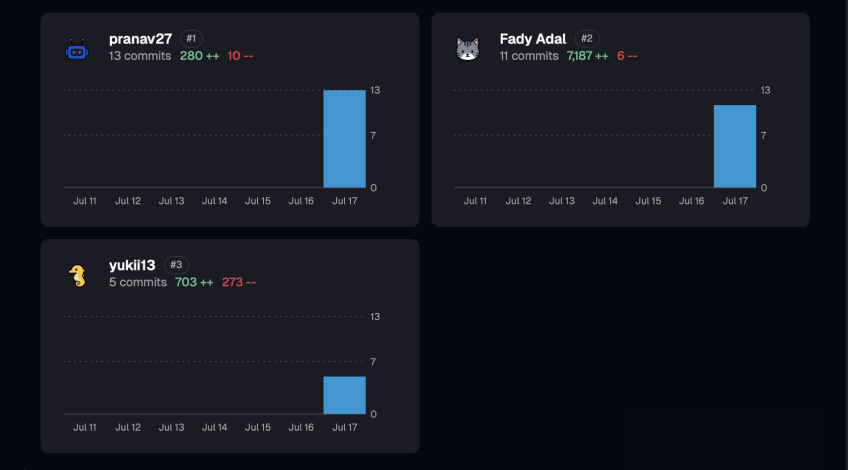Click the 273 -- deletions count
This screenshot has width=848, height=470.
(x=238, y=282)
